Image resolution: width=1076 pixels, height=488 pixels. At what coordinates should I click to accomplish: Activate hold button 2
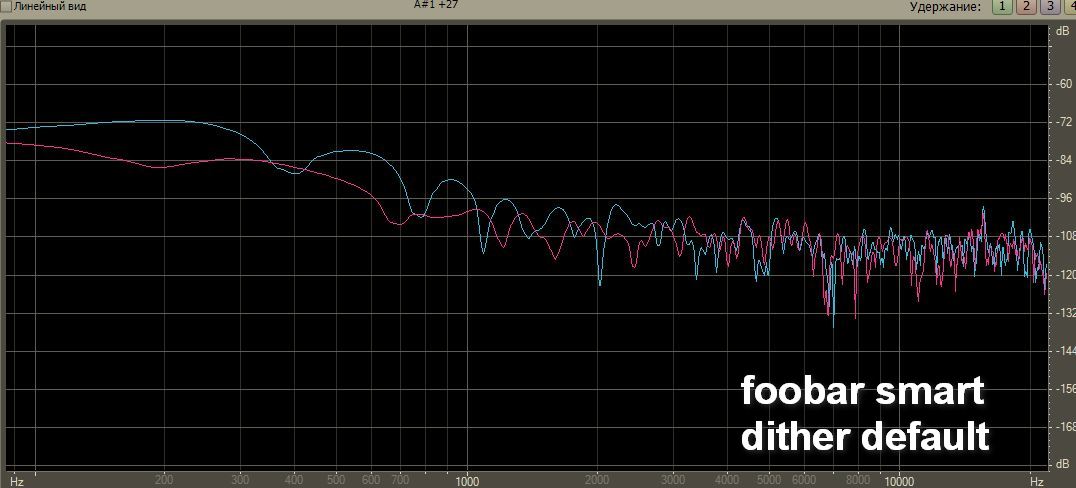(x=1026, y=7)
